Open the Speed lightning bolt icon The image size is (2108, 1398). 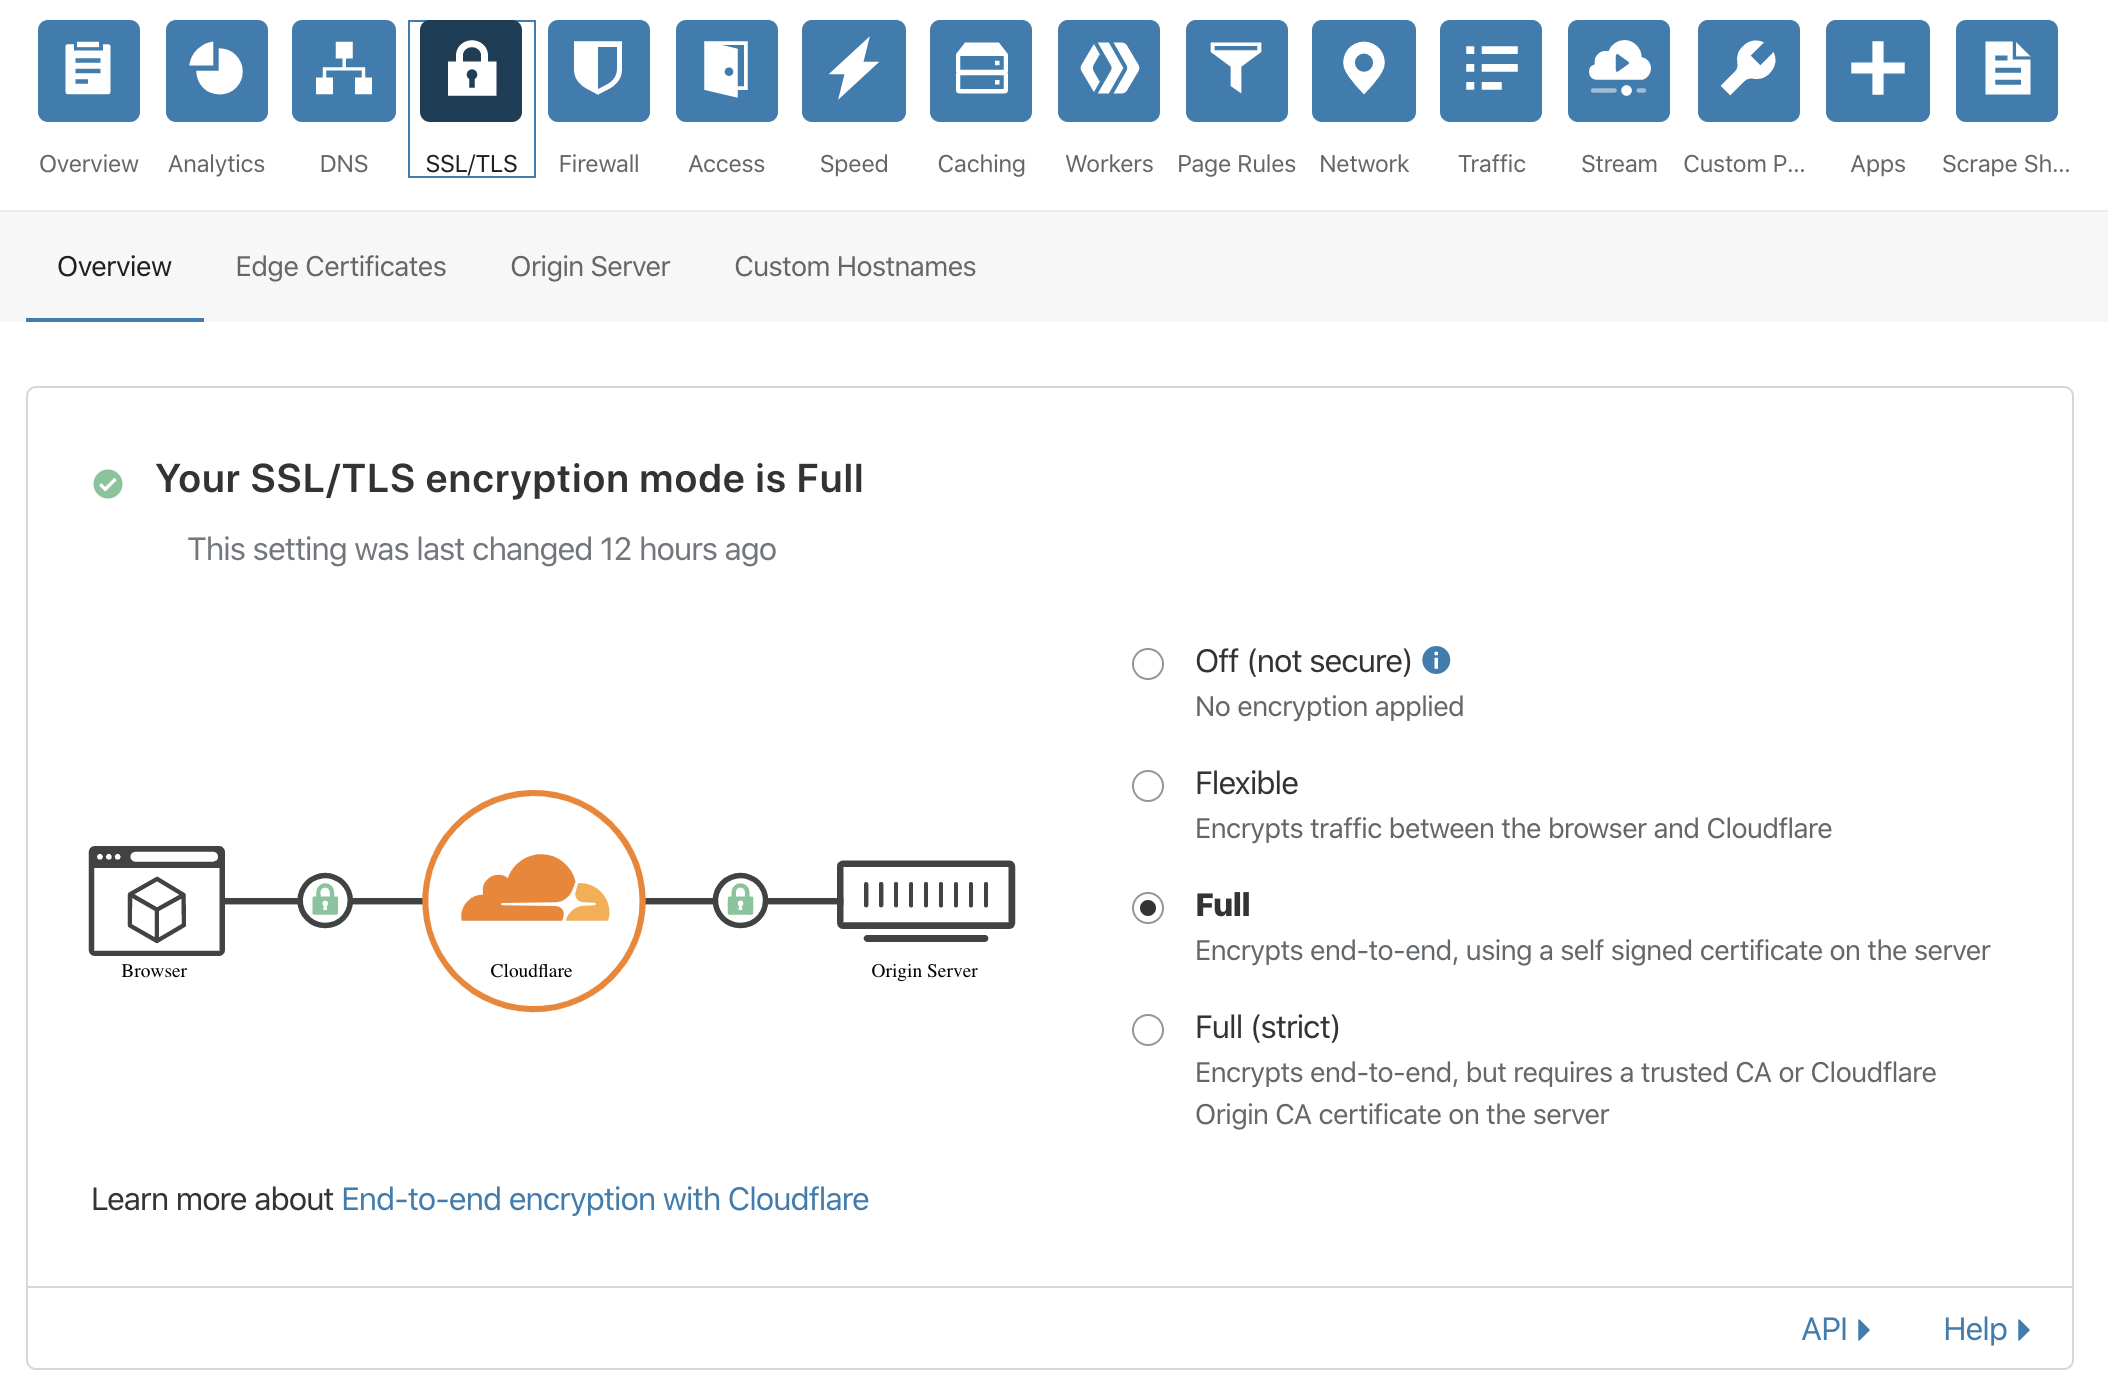pyautogui.click(x=853, y=71)
